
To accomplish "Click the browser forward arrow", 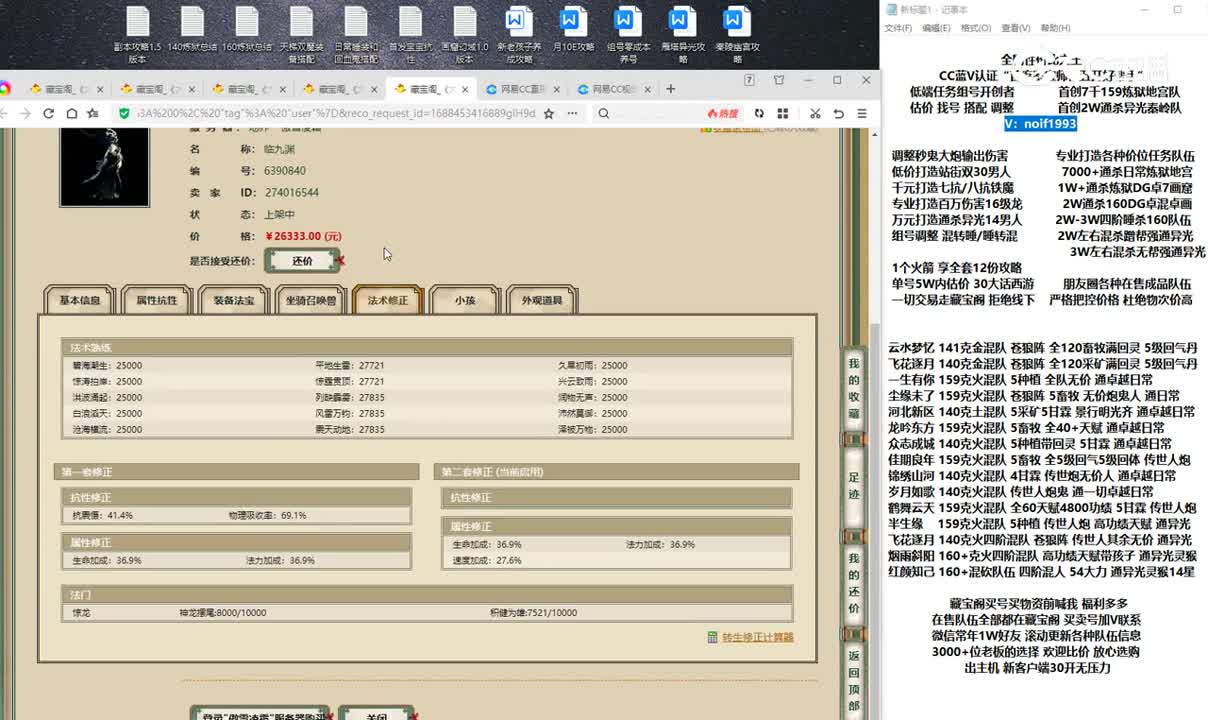I will 25,114.
